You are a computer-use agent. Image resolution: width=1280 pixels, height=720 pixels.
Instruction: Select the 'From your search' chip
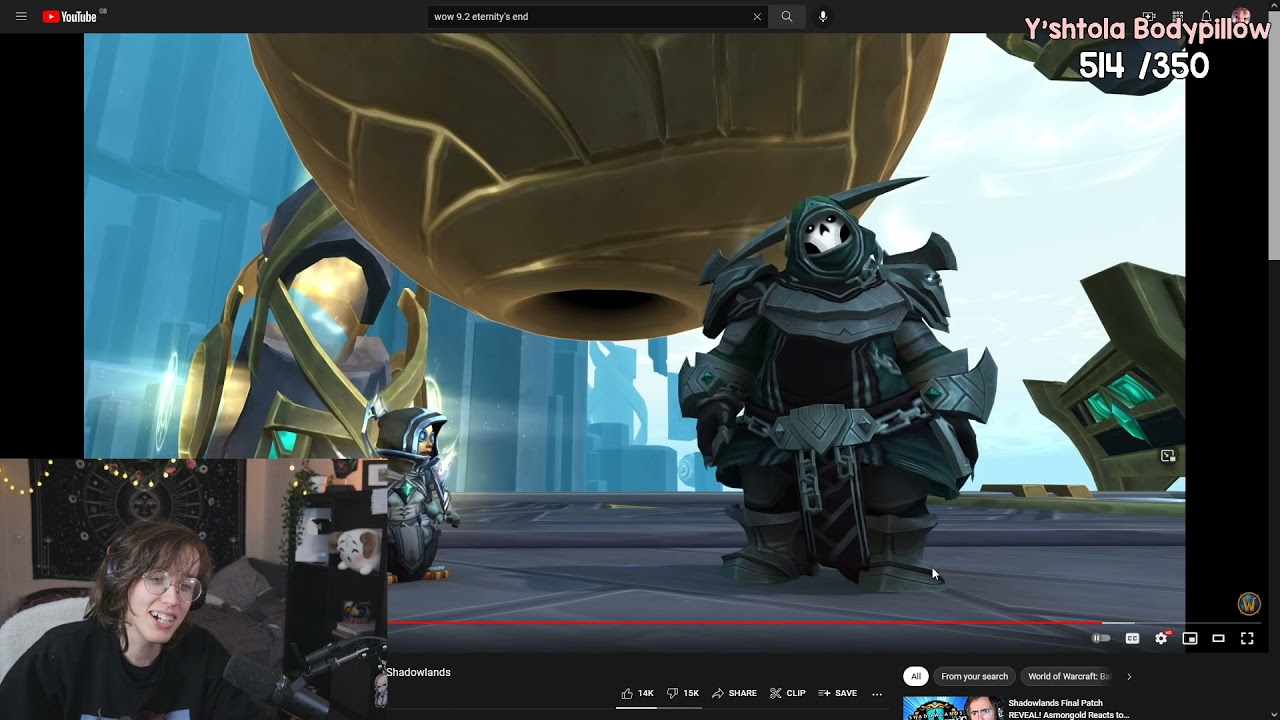click(x=974, y=676)
